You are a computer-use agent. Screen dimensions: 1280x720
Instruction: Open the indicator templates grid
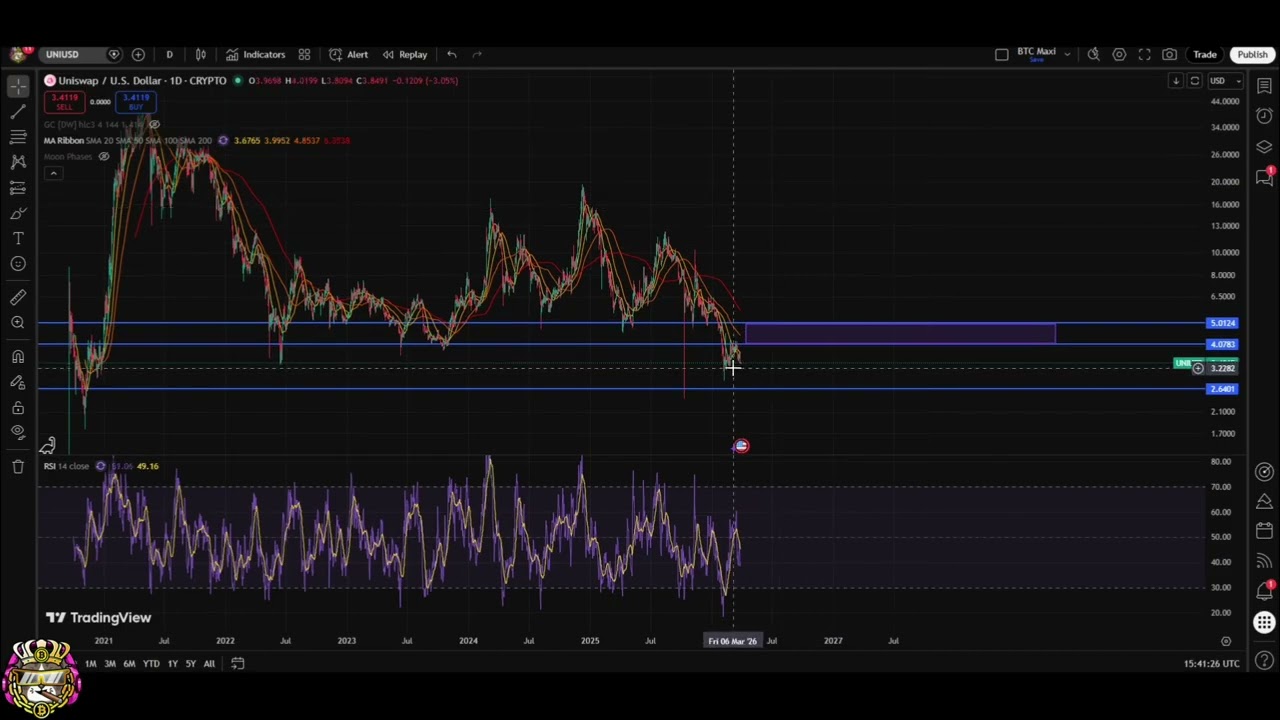[x=304, y=54]
